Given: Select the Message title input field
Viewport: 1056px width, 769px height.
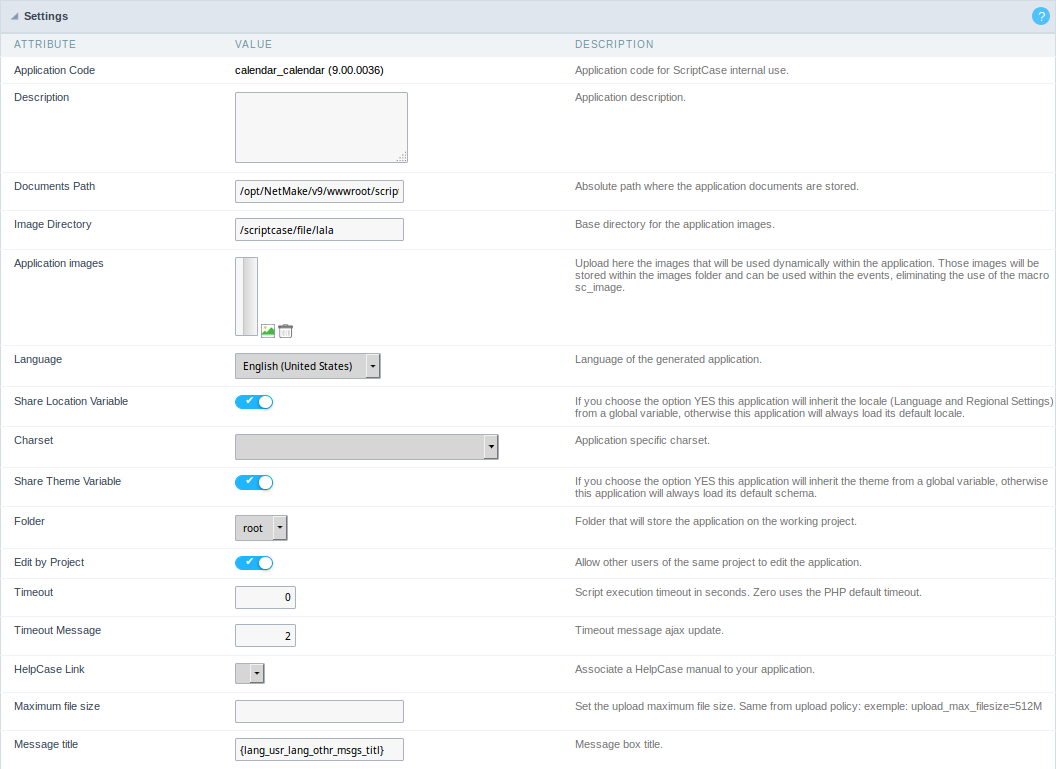Looking at the screenshot, I should pyautogui.click(x=319, y=749).
